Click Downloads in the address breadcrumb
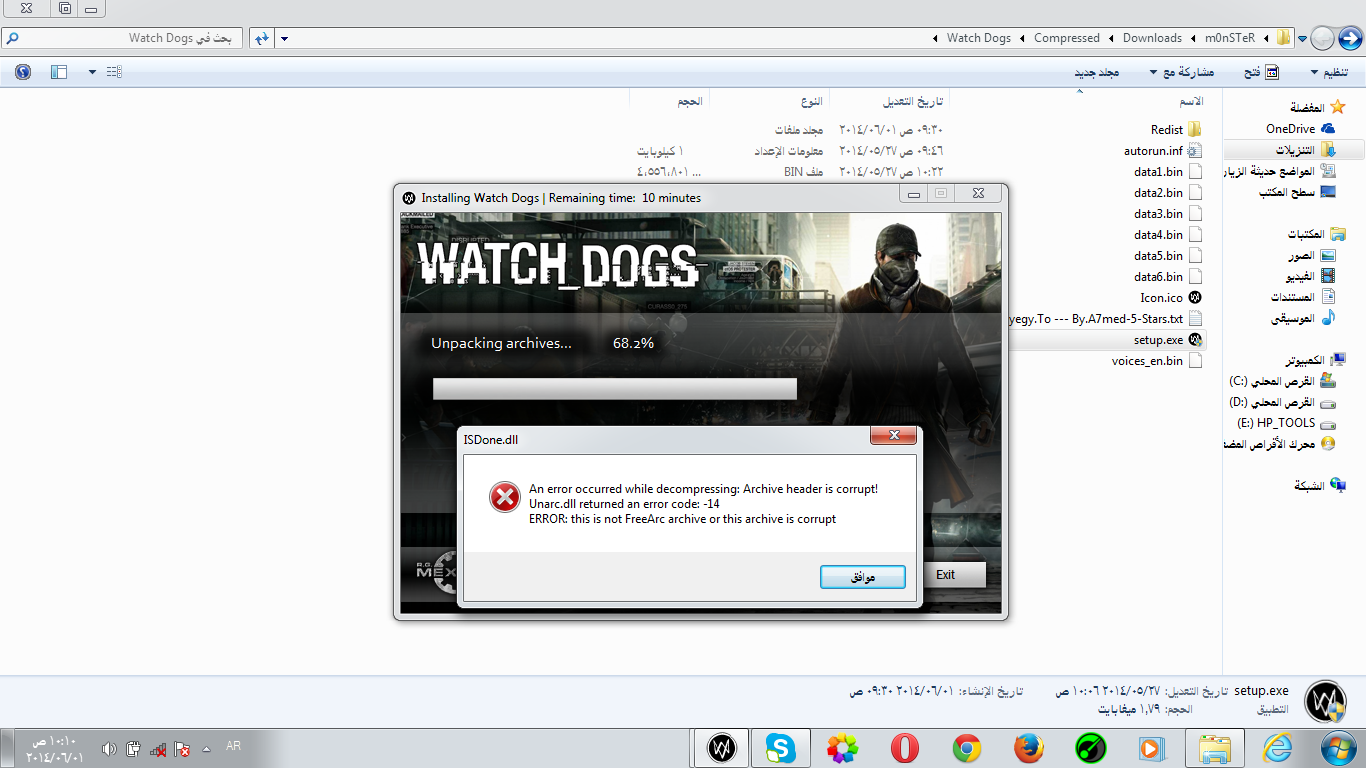This screenshot has width=1366, height=768. point(1152,38)
